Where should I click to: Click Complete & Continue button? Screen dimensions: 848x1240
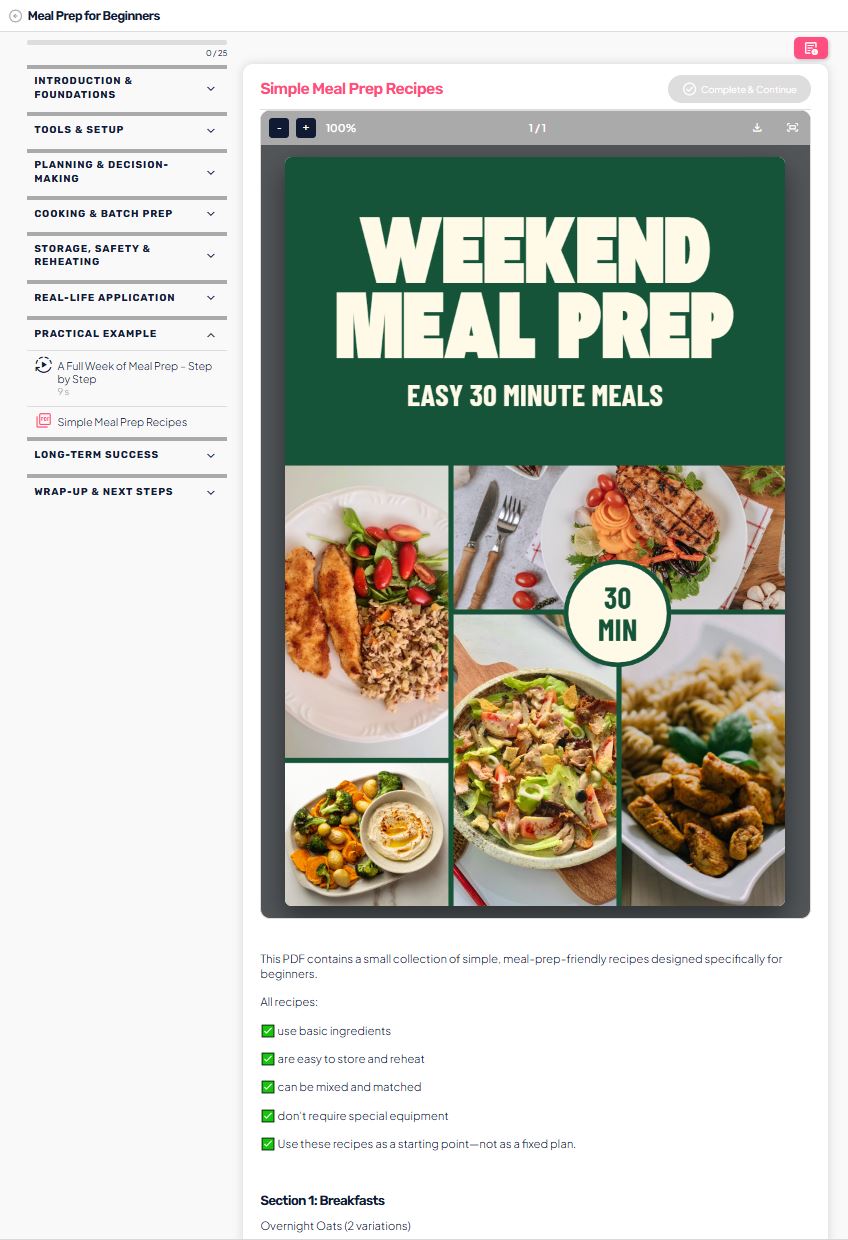pos(739,89)
